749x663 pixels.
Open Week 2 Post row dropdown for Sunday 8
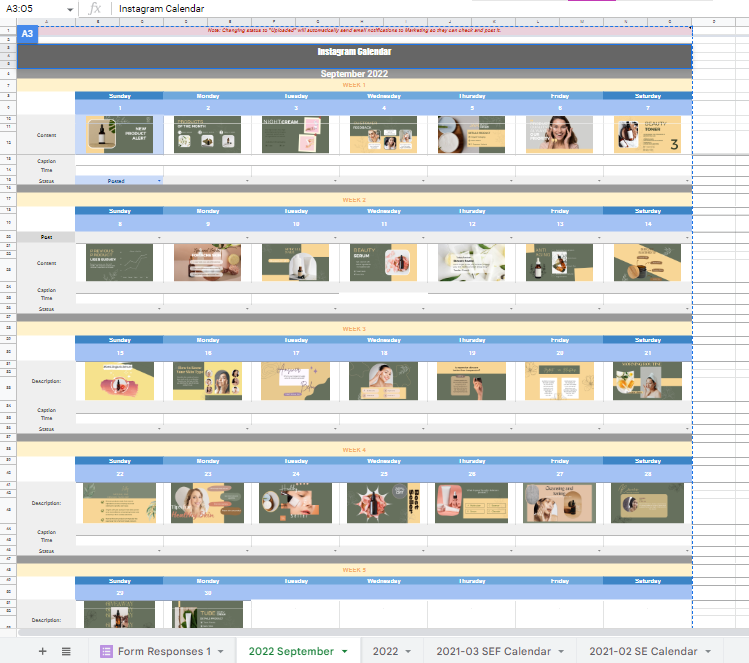point(160,237)
